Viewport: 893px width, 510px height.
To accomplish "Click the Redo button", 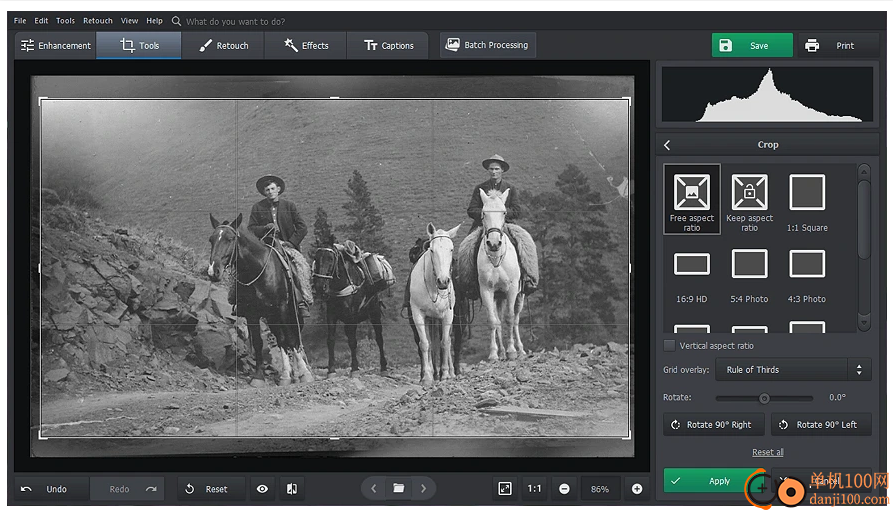I will click(x=126, y=489).
